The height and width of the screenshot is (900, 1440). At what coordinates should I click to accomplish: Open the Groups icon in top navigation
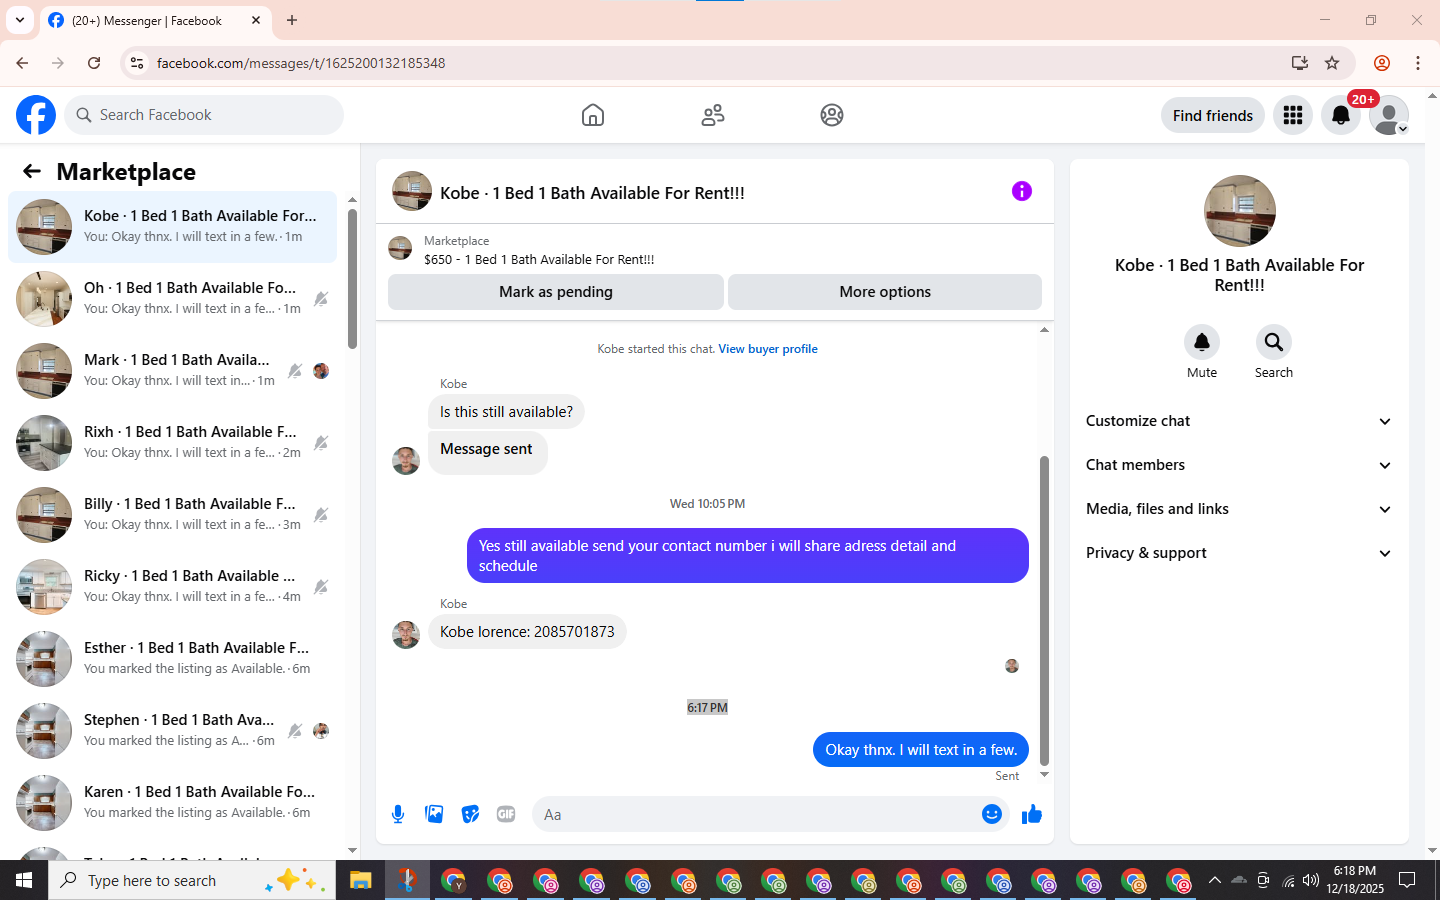point(832,115)
